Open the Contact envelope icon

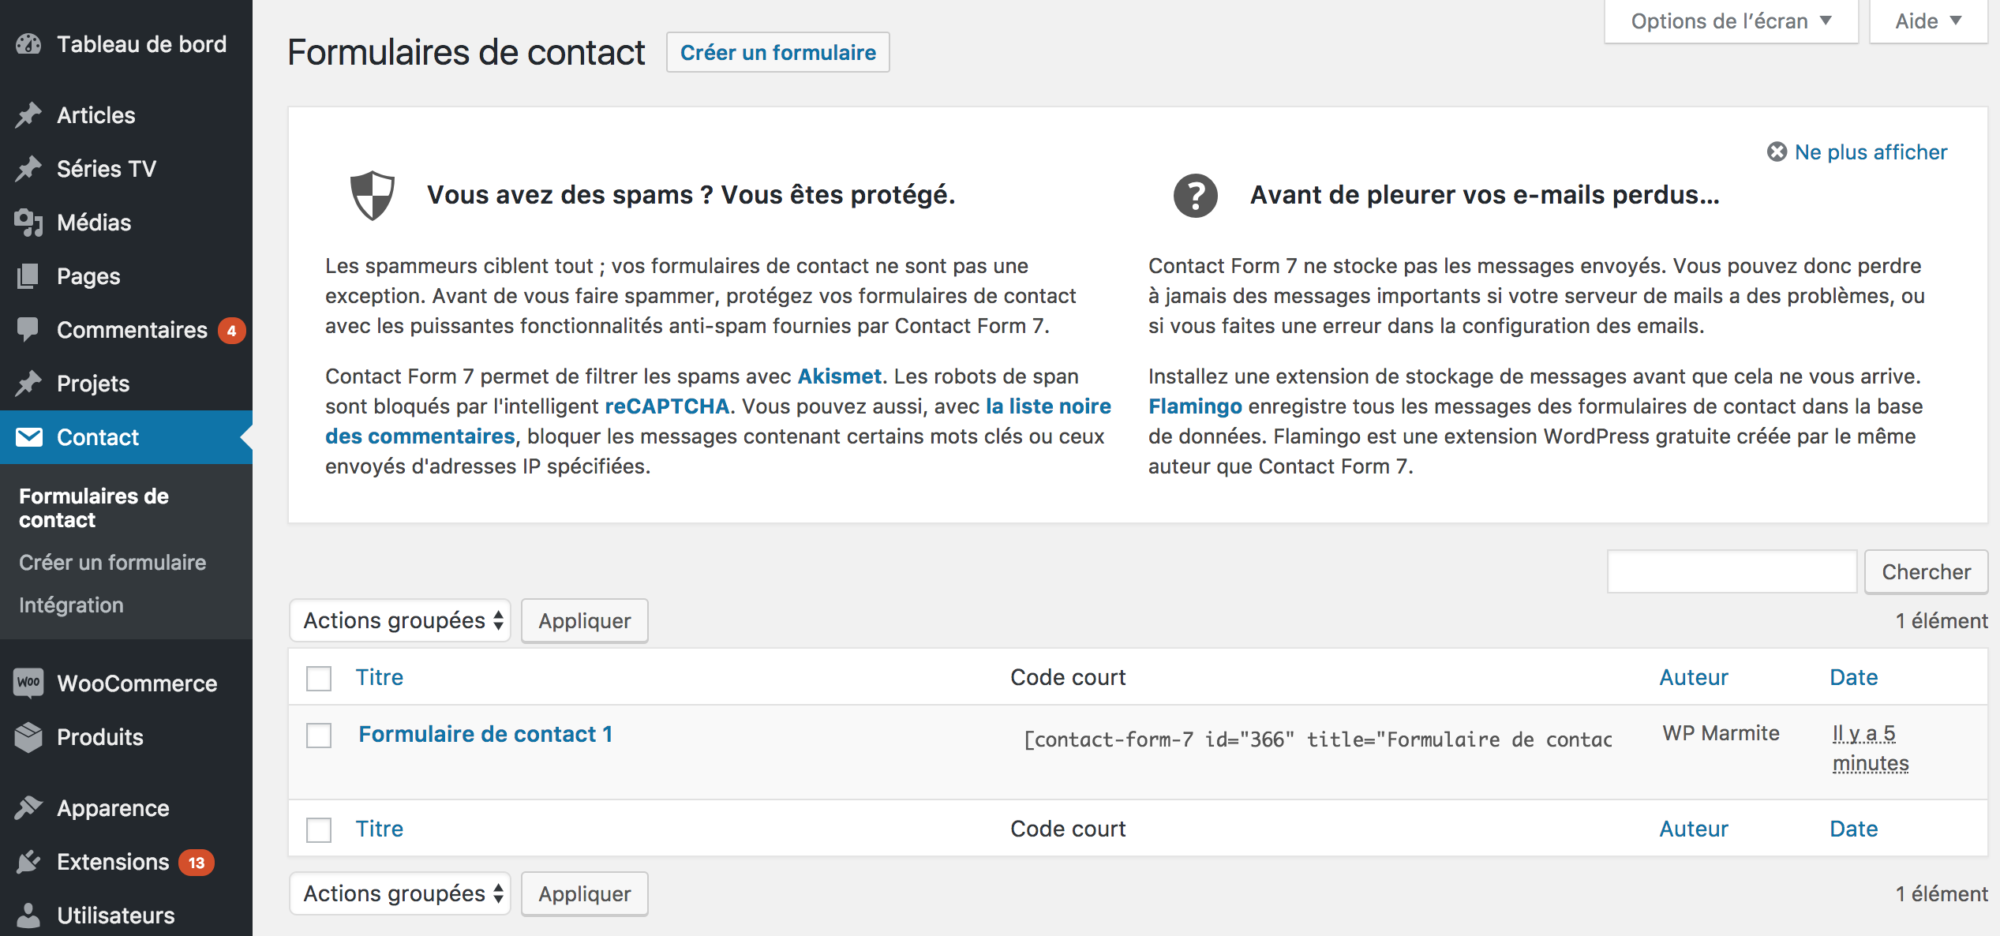(x=28, y=437)
